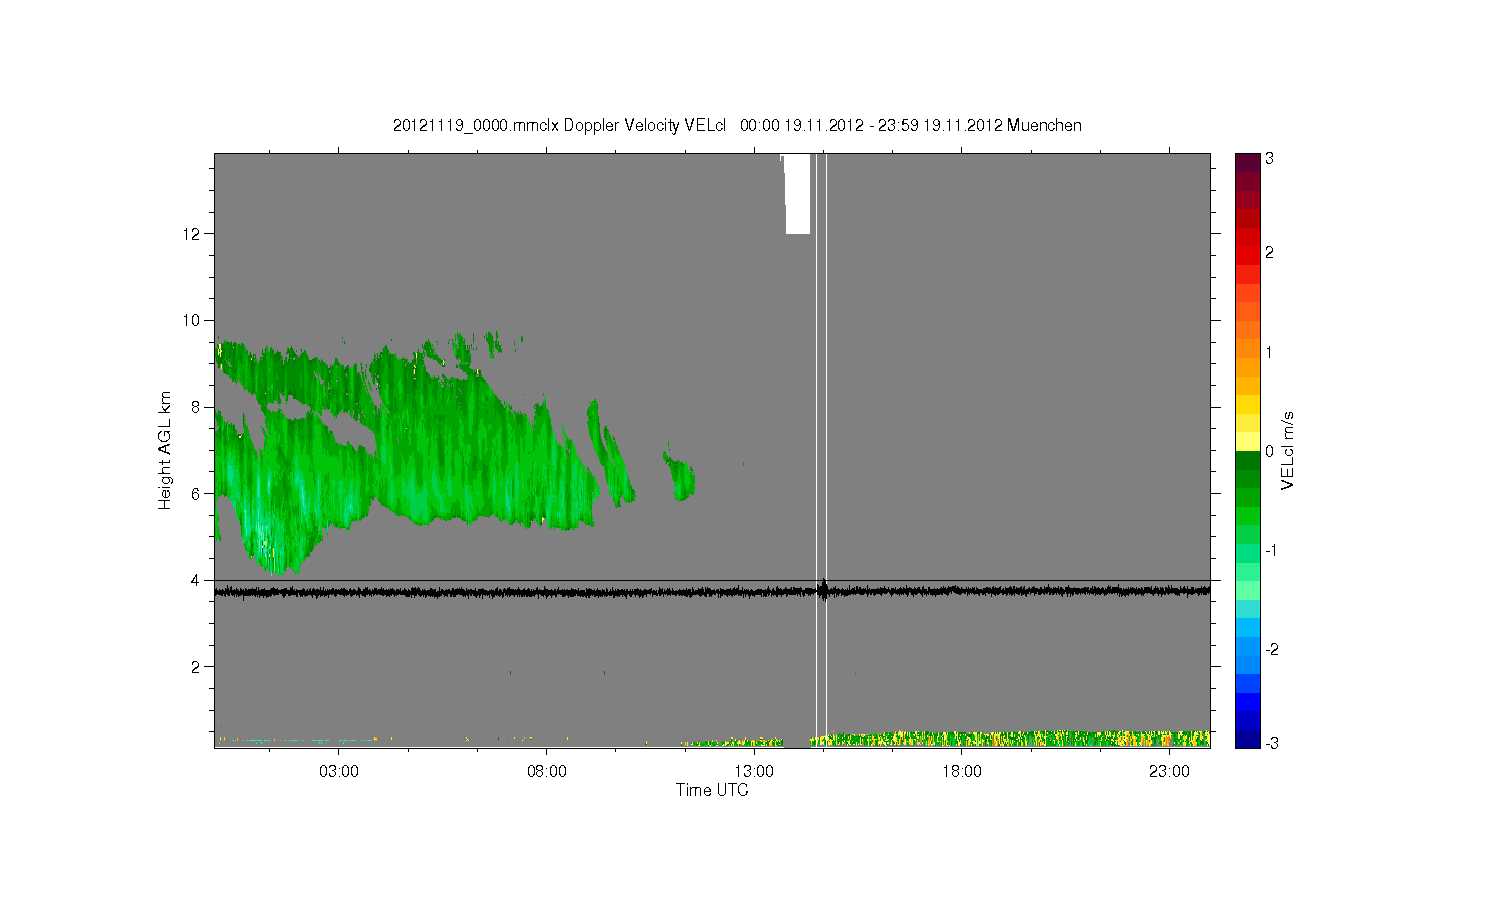The width and height of the screenshot is (1500, 900).
Task: Click the colorbar value 0 label
Action: tap(1269, 451)
